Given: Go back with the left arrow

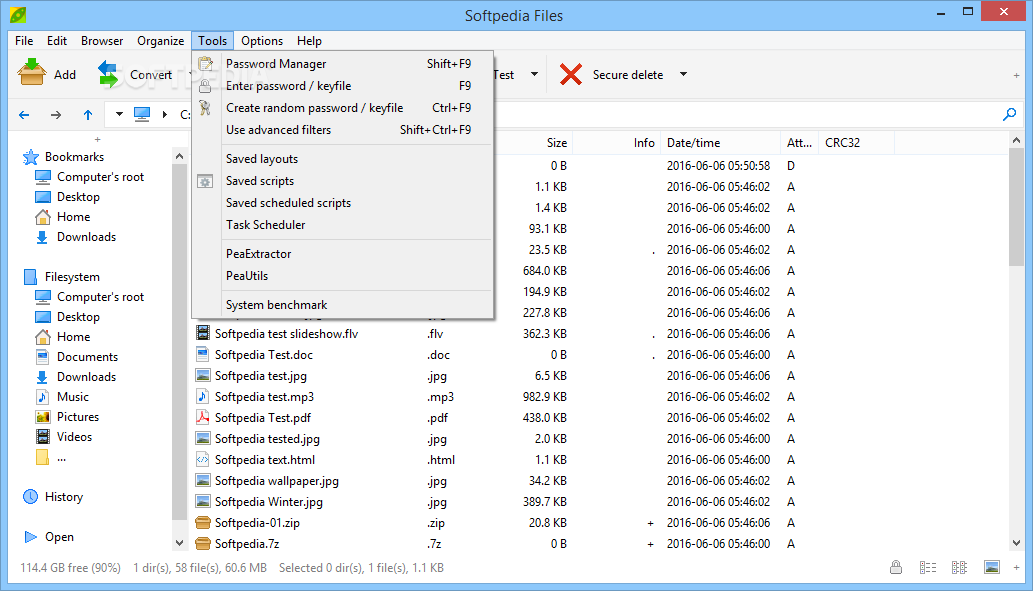Looking at the screenshot, I should (x=24, y=115).
